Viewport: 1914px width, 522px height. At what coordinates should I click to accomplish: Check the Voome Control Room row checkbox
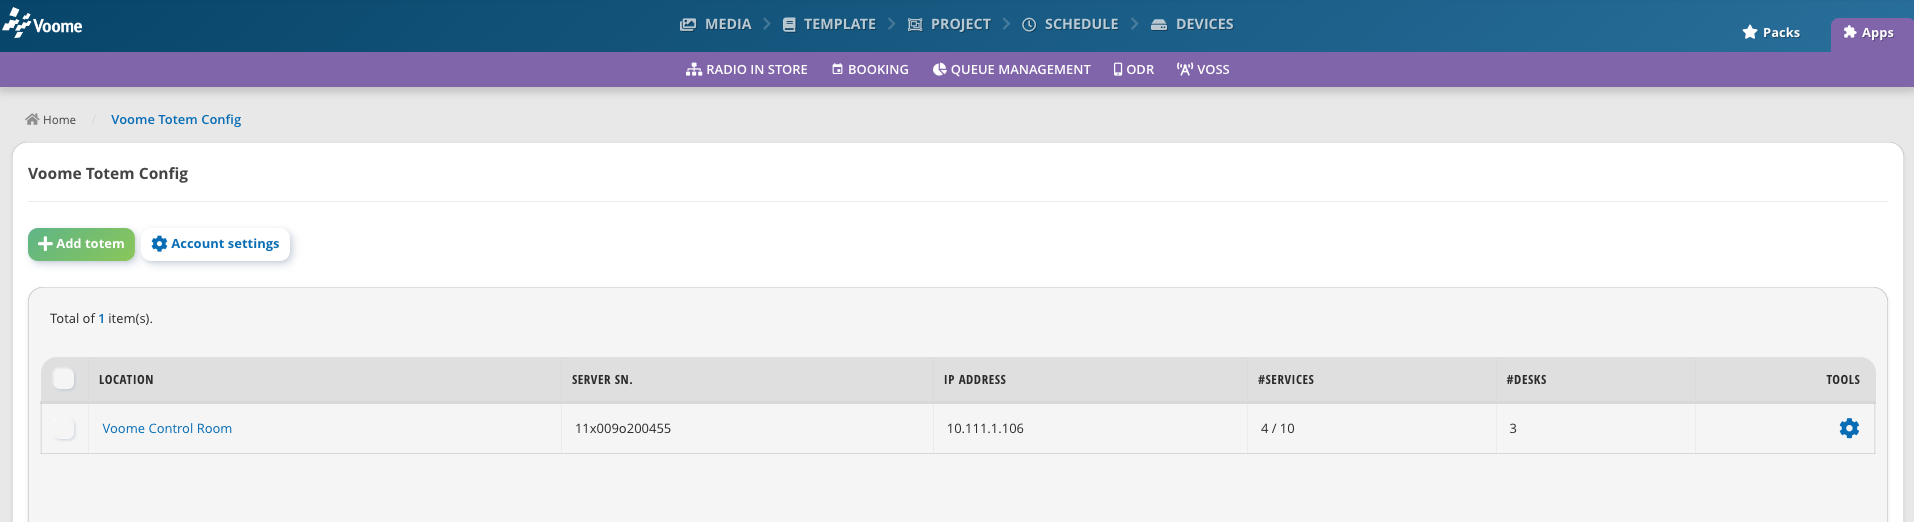pyautogui.click(x=64, y=428)
